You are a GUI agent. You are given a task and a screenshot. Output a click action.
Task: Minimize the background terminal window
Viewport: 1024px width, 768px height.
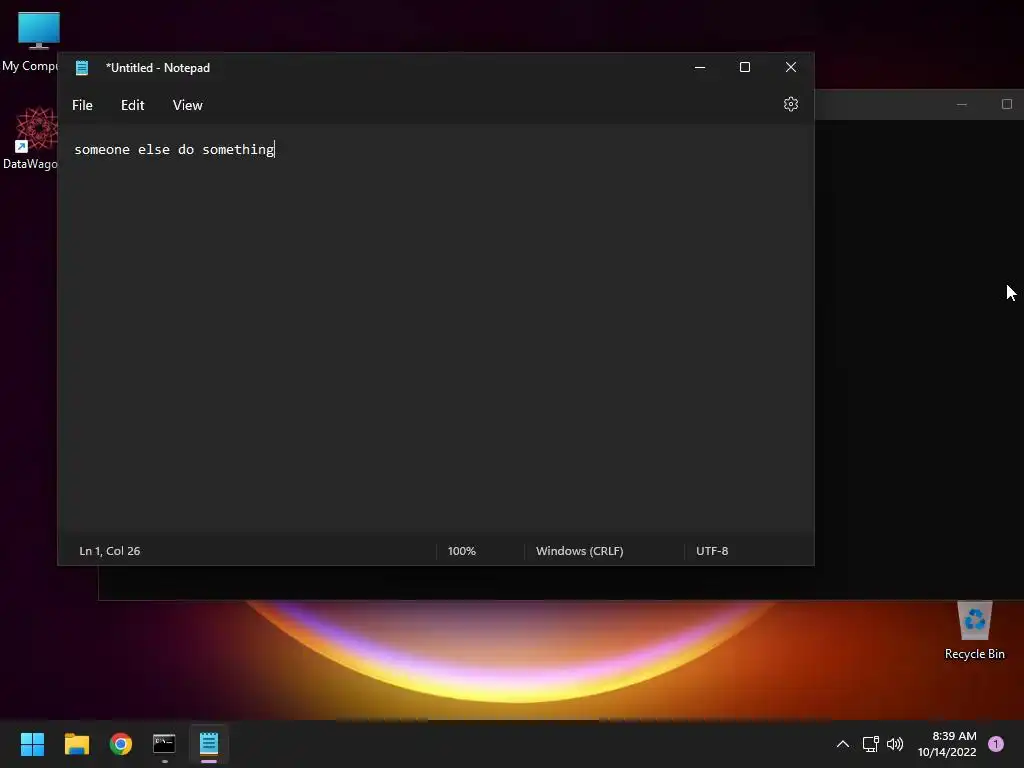961,104
